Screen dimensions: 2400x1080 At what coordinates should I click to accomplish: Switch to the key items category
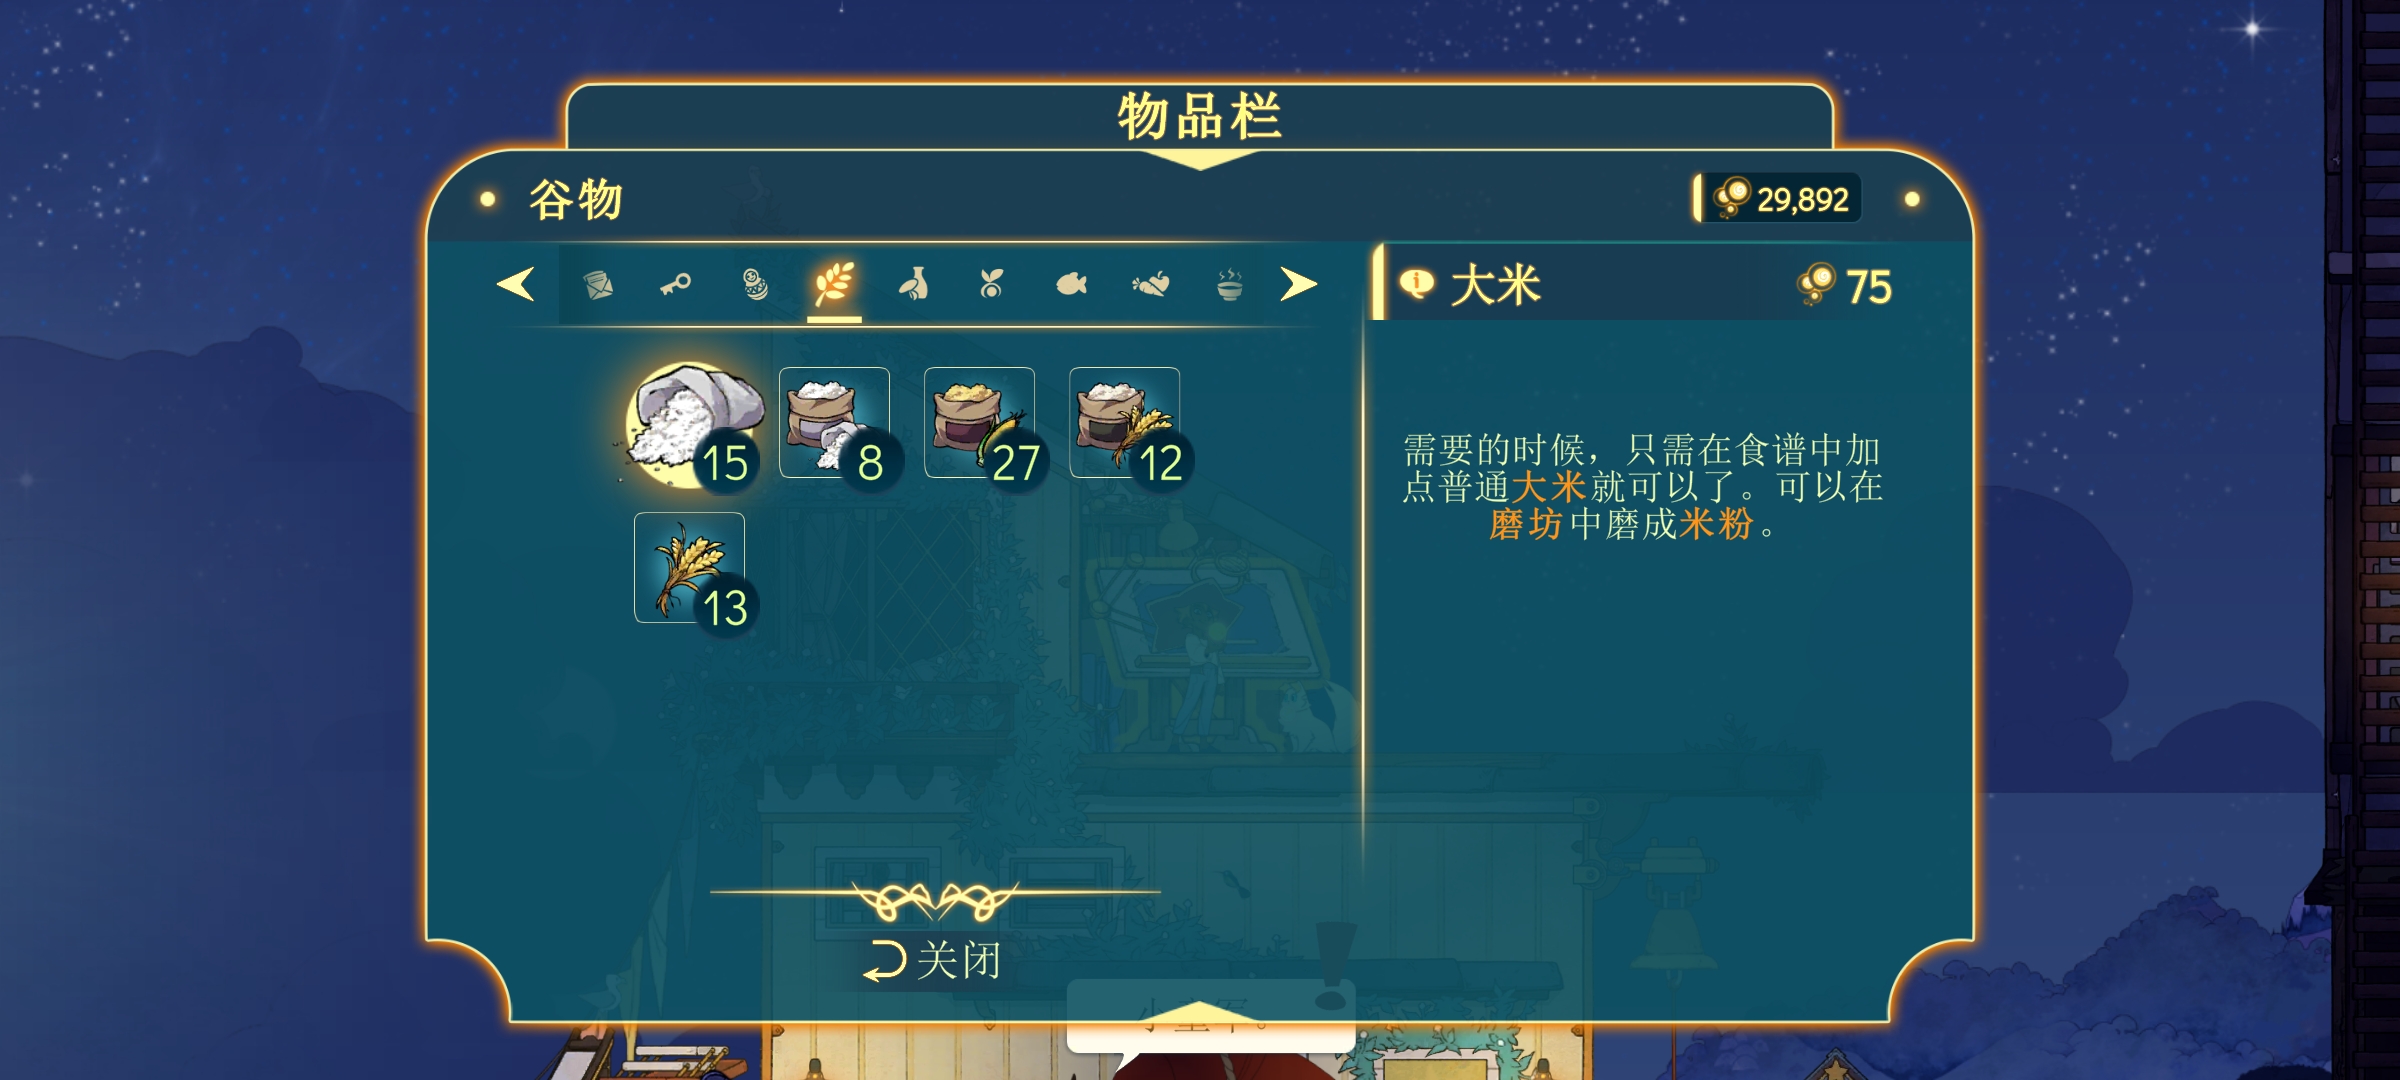pos(676,285)
